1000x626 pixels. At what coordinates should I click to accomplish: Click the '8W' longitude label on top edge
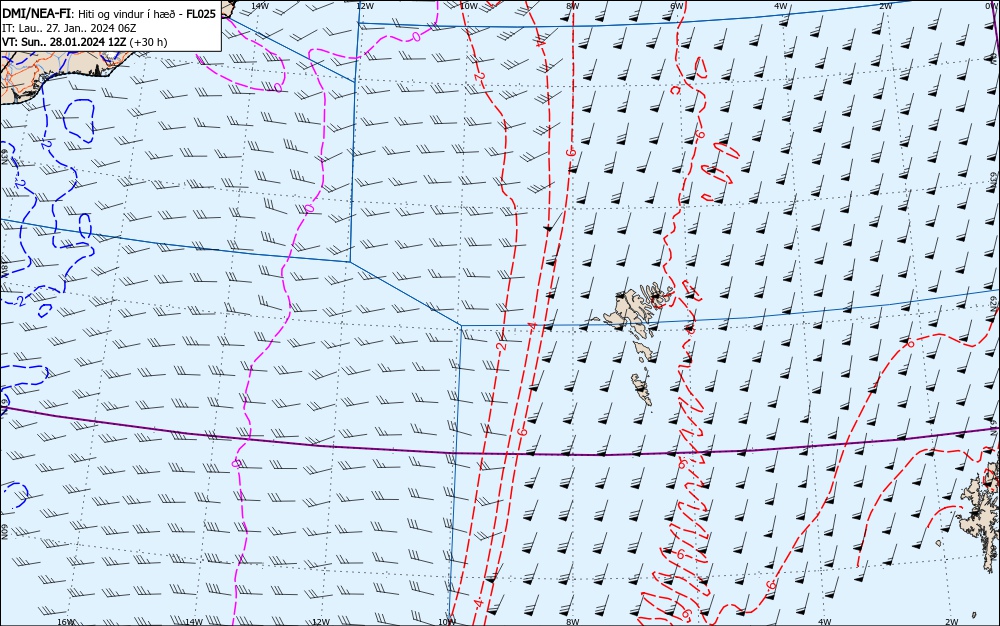pyautogui.click(x=572, y=6)
